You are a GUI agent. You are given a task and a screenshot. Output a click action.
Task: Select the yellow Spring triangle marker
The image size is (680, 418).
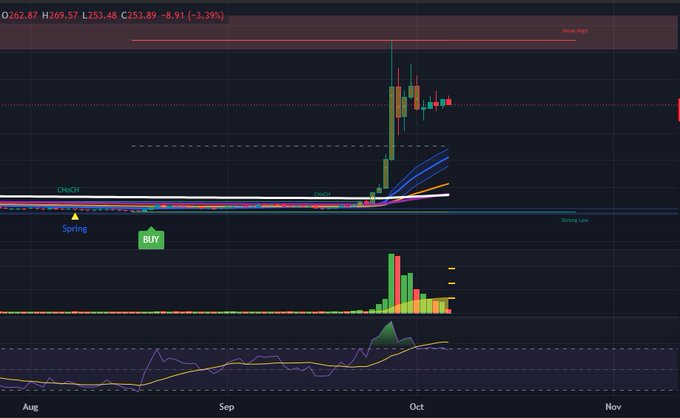pos(75,216)
